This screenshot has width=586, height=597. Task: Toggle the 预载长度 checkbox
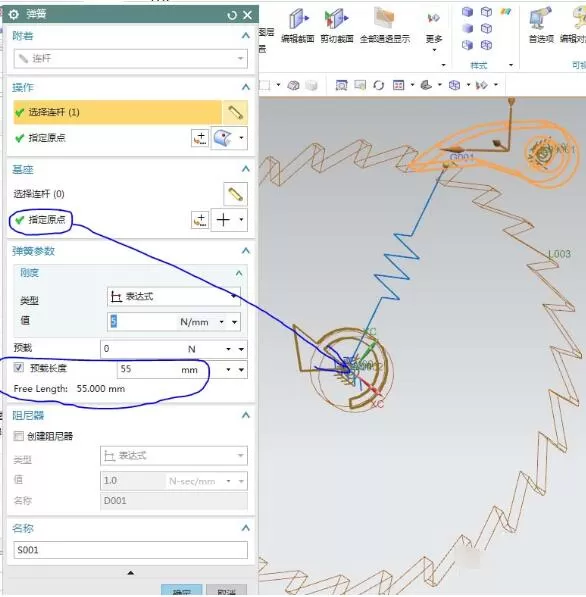click(x=19, y=367)
